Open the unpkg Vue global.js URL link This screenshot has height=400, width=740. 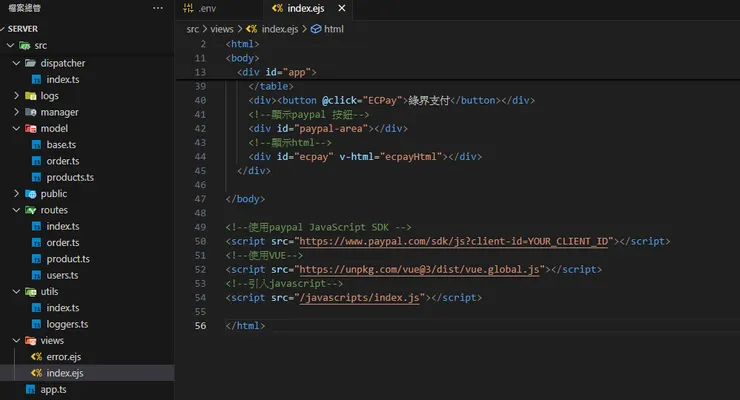(419, 269)
